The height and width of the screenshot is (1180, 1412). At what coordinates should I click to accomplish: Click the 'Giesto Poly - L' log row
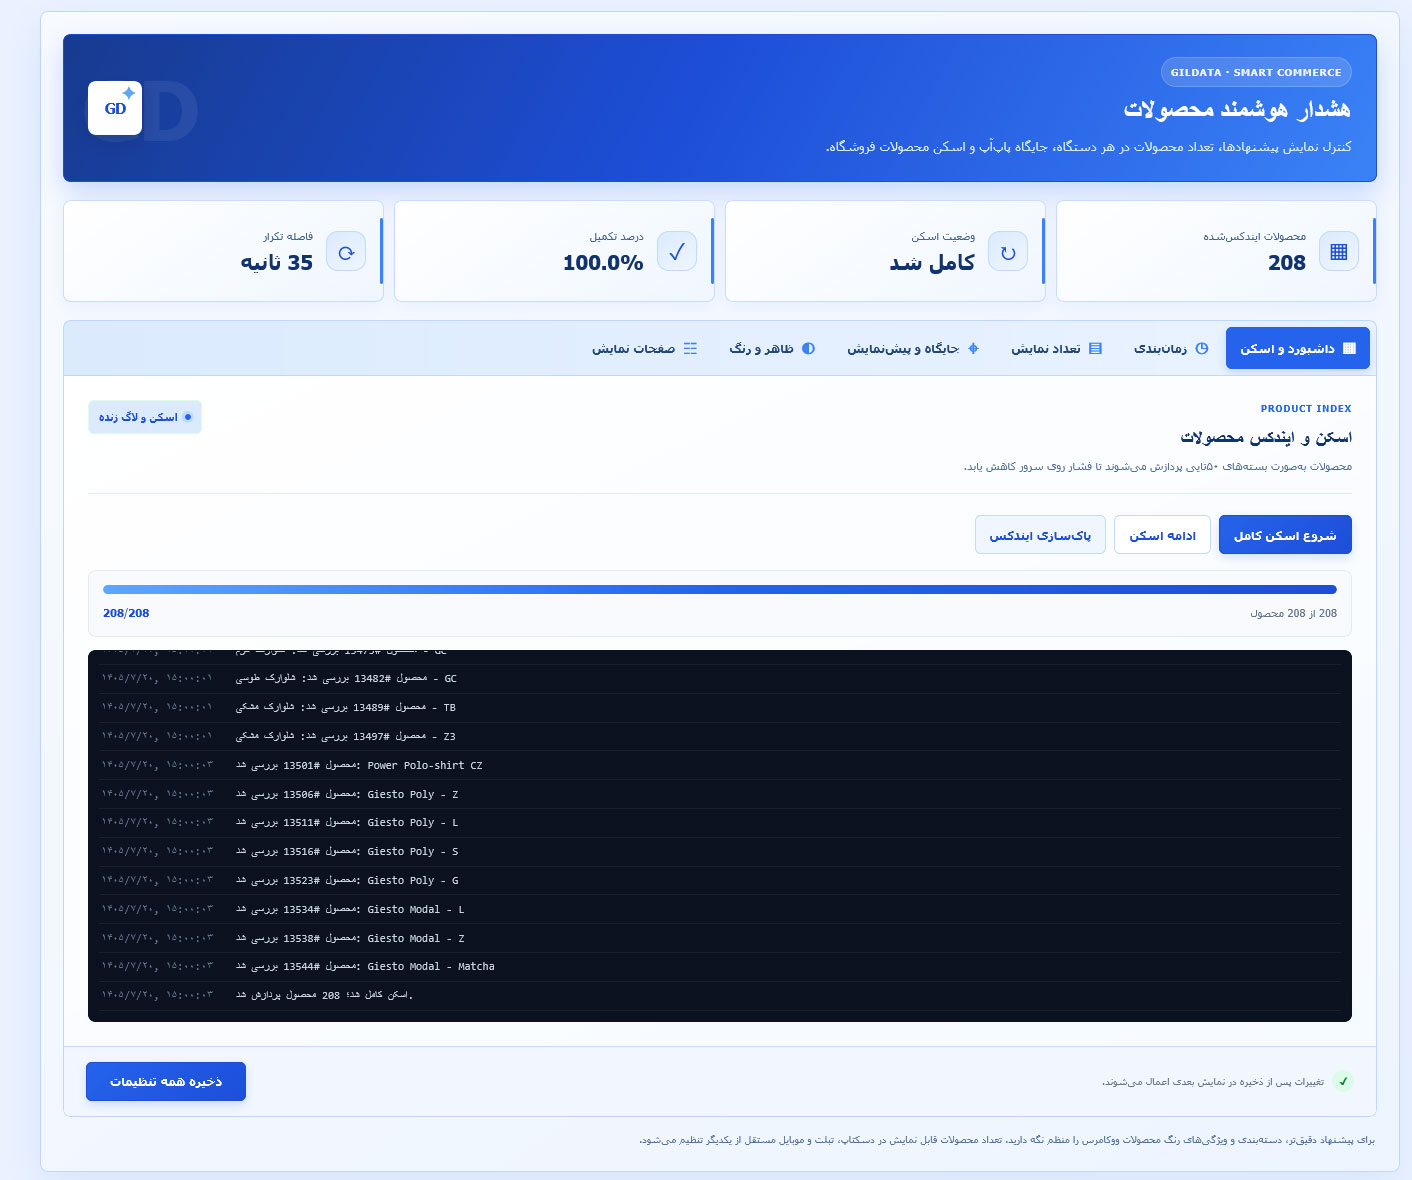[x=720, y=823]
